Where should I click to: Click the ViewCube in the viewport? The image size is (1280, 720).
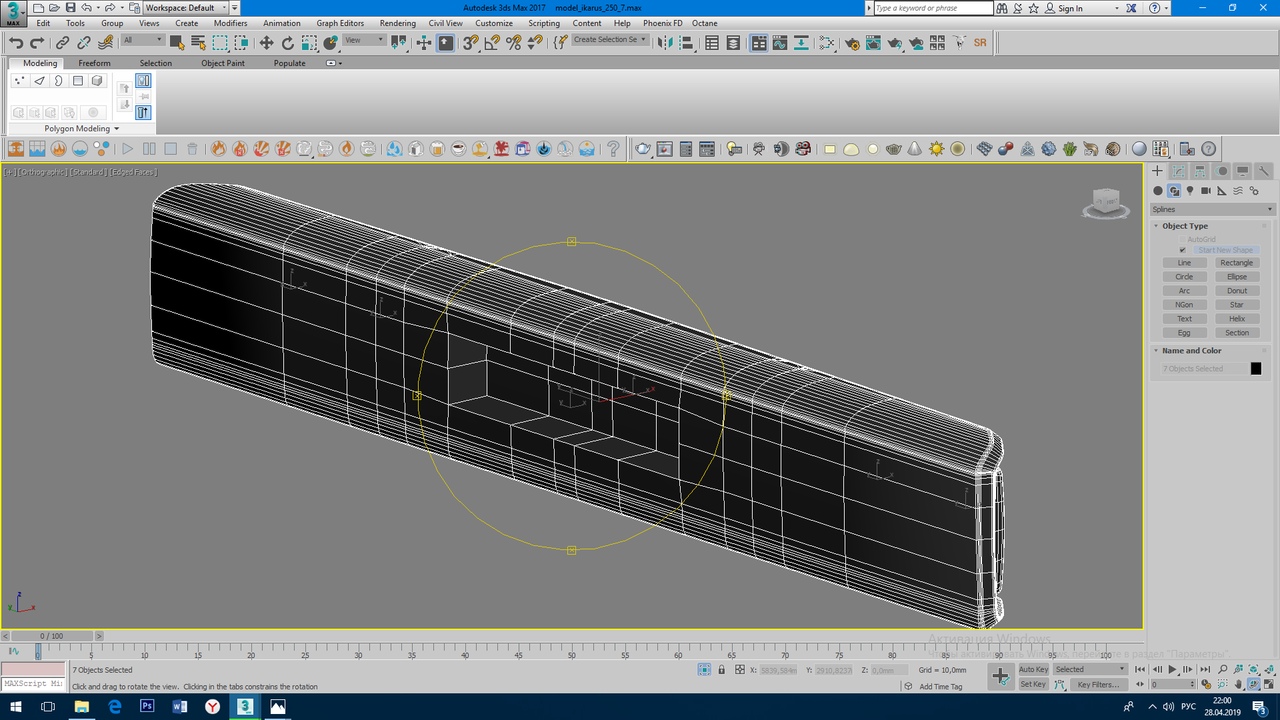[x=1105, y=203]
